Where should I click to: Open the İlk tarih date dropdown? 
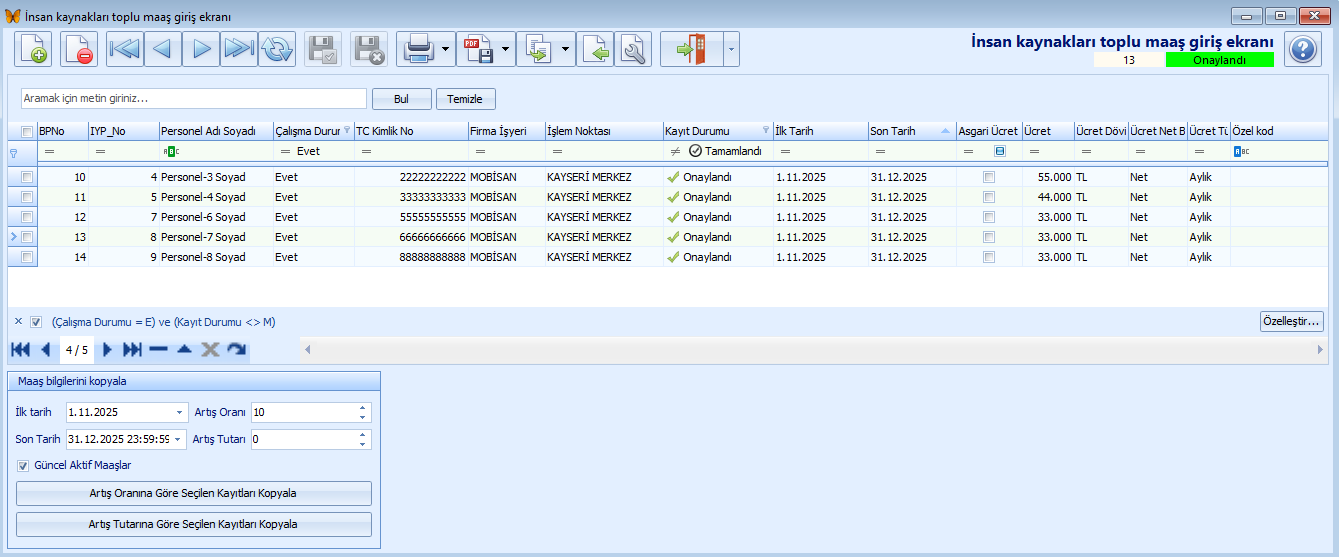coord(180,412)
